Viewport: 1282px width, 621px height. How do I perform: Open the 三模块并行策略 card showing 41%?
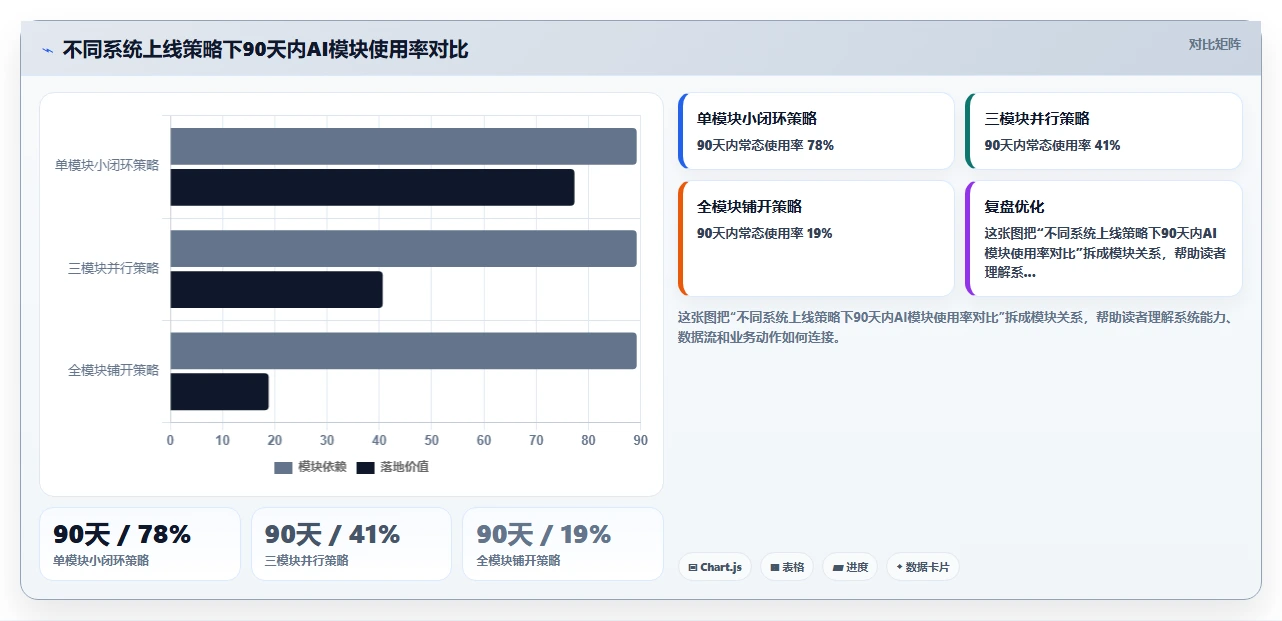coord(1104,131)
